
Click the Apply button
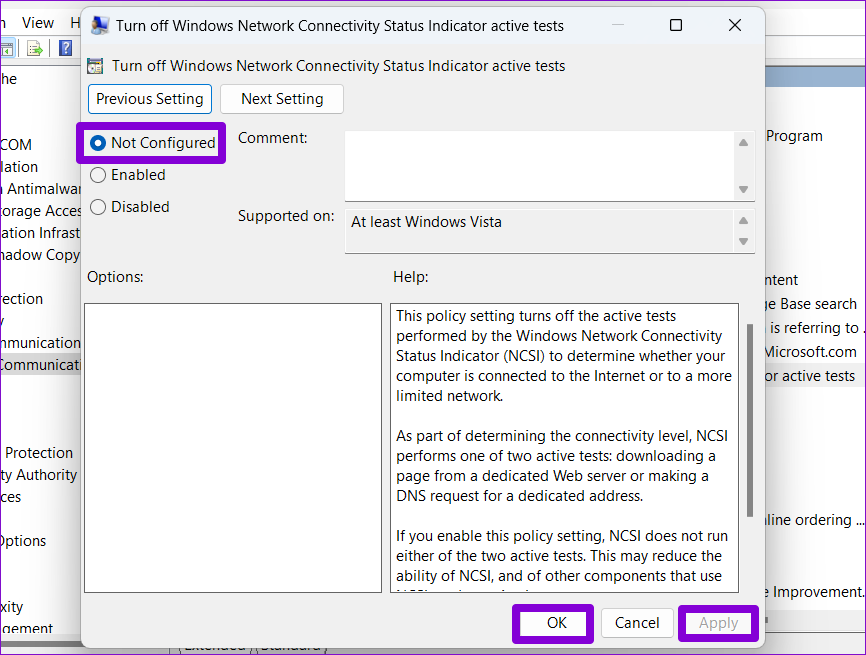pos(718,623)
